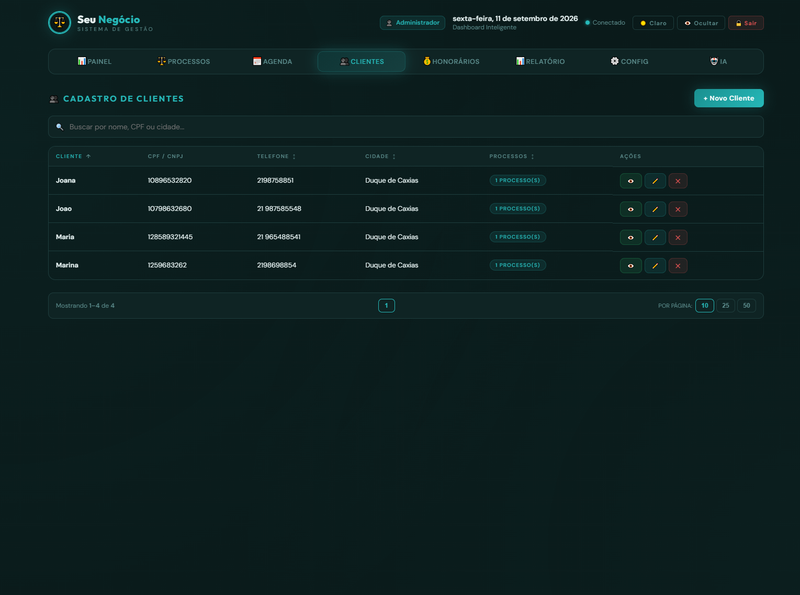
Task: Edit client Maria with pencil icon
Action: (x=655, y=237)
